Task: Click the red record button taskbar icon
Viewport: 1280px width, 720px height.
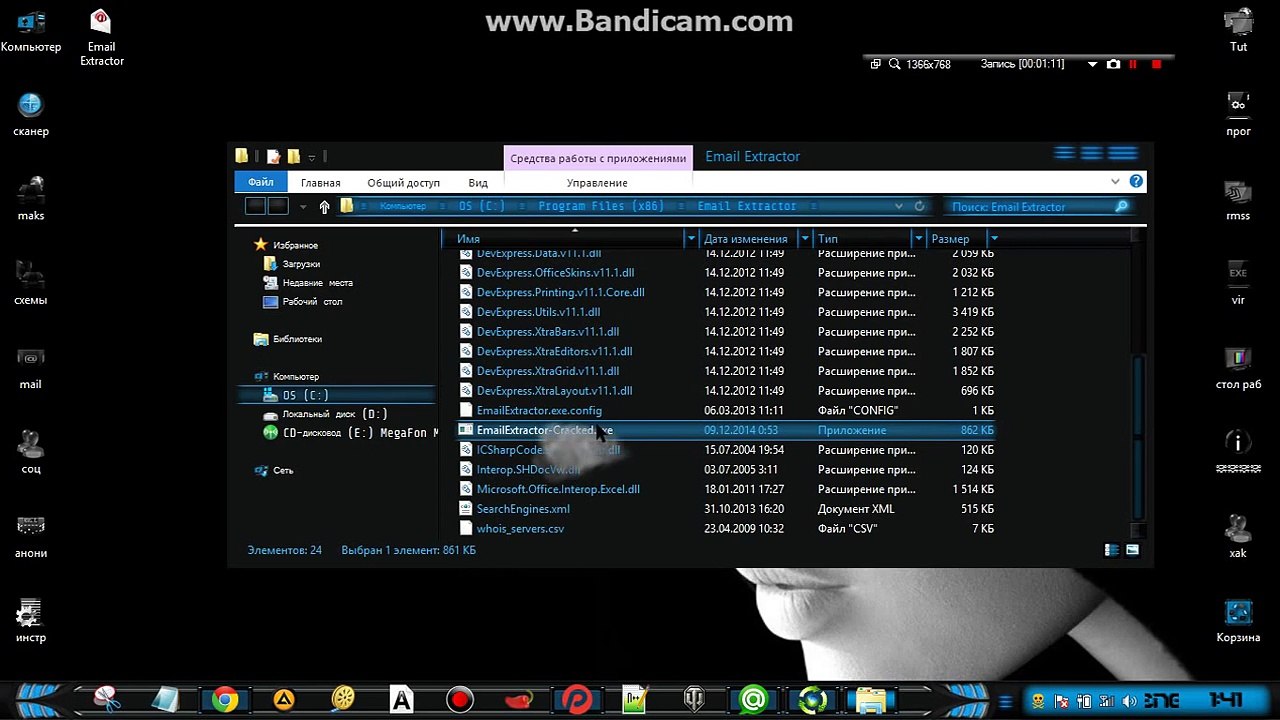Action: [460, 699]
